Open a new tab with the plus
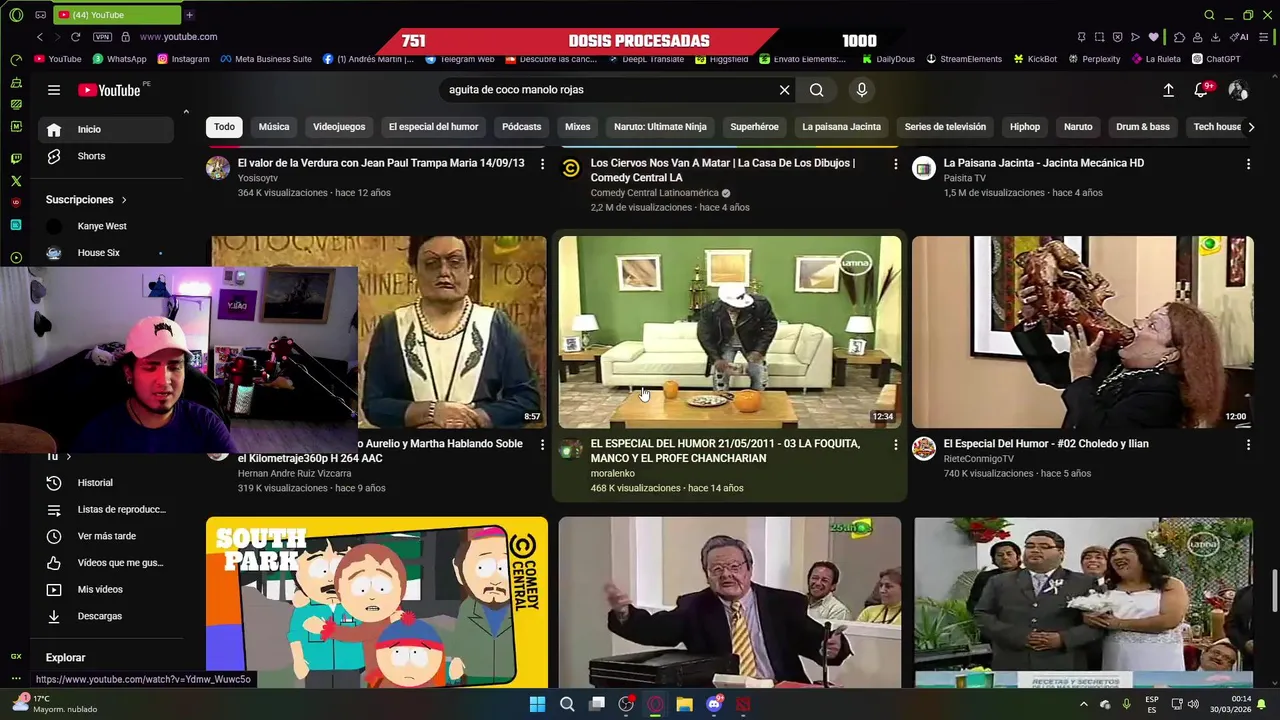Viewport: 1280px width, 720px height. pyautogui.click(x=189, y=15)
